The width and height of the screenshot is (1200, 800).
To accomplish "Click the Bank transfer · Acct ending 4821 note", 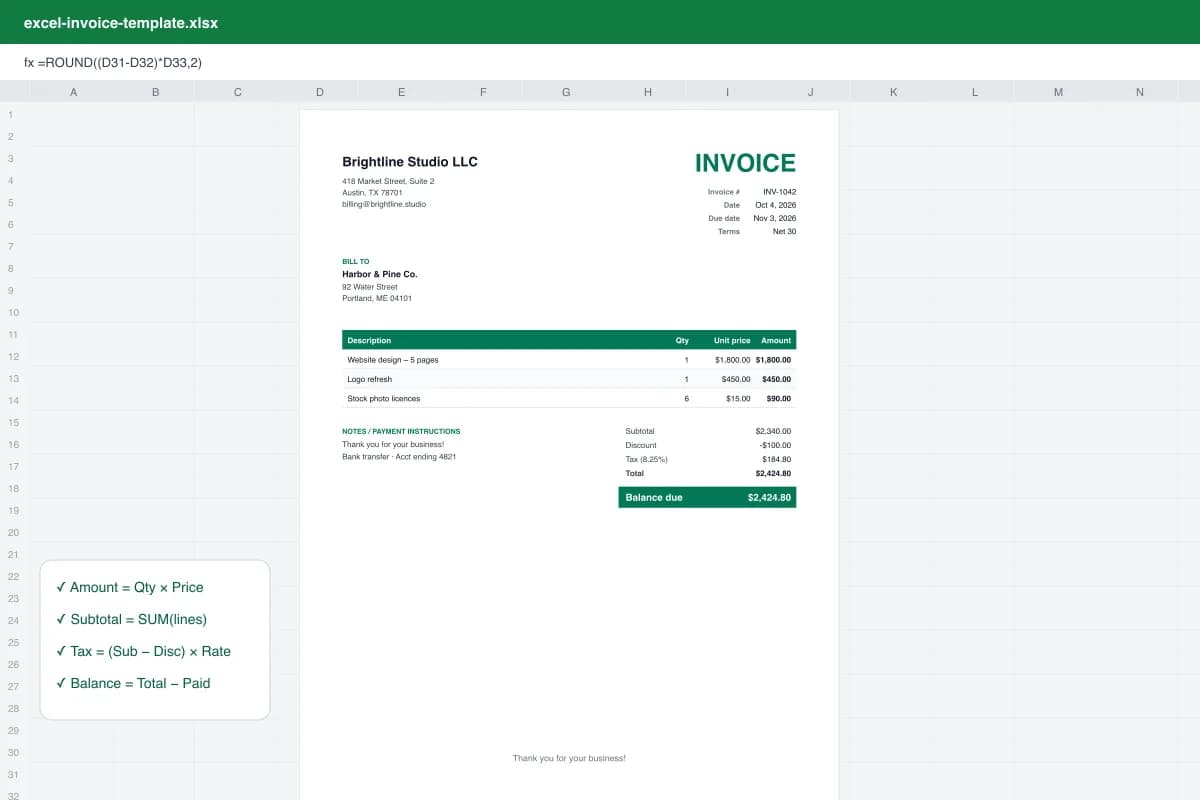I will pyautogui.click(x=399, y=456).
